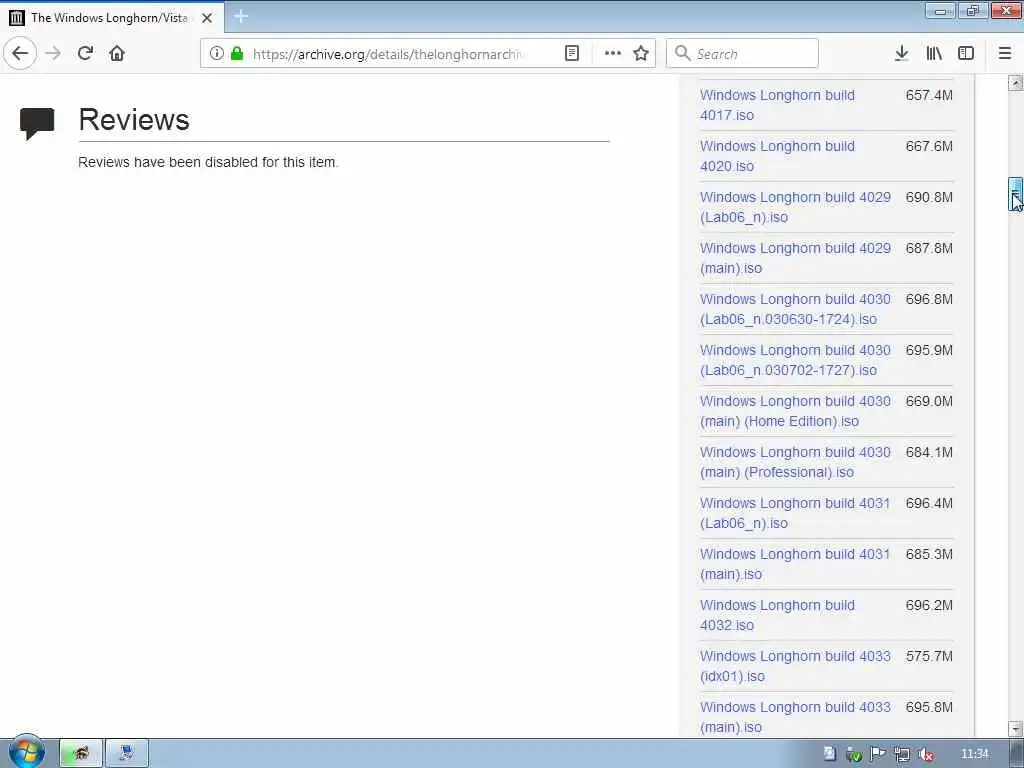The image size is (1024, 768).
Task: Click the 669.0M file size text
Action: 929,401
